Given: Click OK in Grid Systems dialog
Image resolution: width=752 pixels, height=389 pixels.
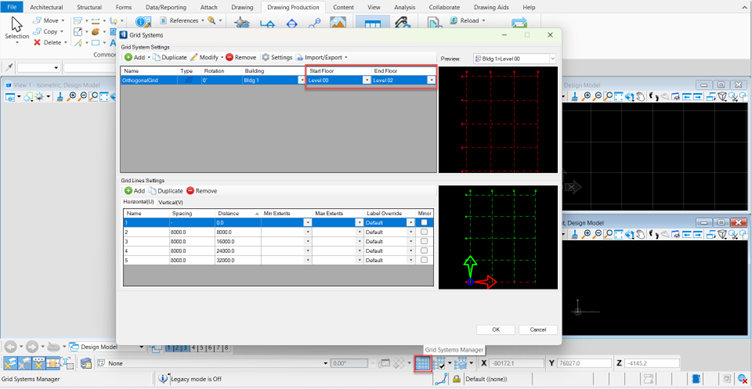Looking at the screenshot, I should 496,330.
